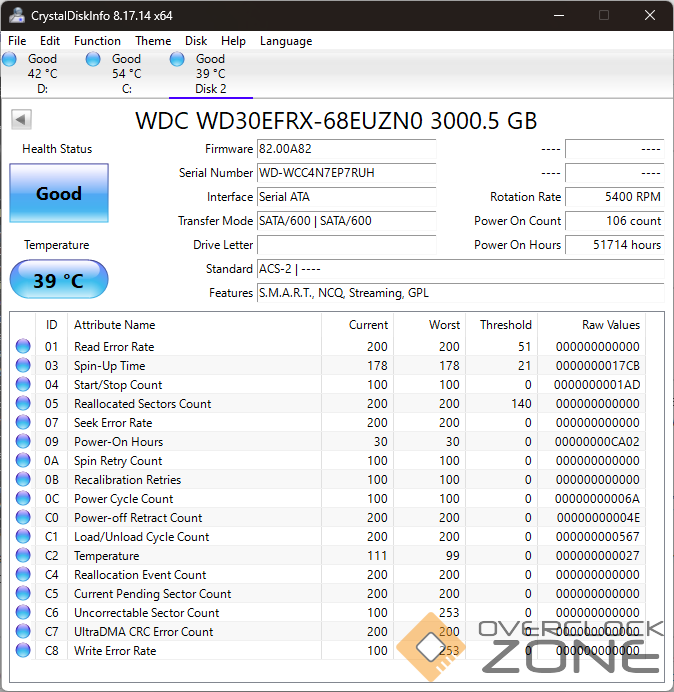
Task: Click the CrystalDiskInfo app icon in title bar
Action: coord(18,15)
